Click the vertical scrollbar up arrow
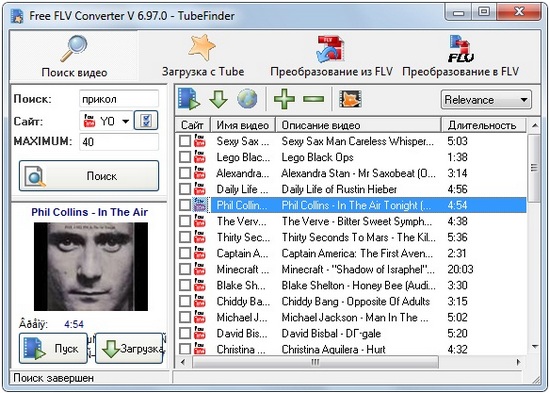This screenshot has width=550, height=393. pos(535,125)
